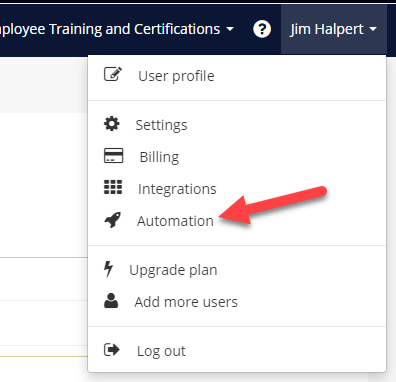396x382 pixels.
Task: Log out via the menu entry
Action: click(x=237, y=351)
